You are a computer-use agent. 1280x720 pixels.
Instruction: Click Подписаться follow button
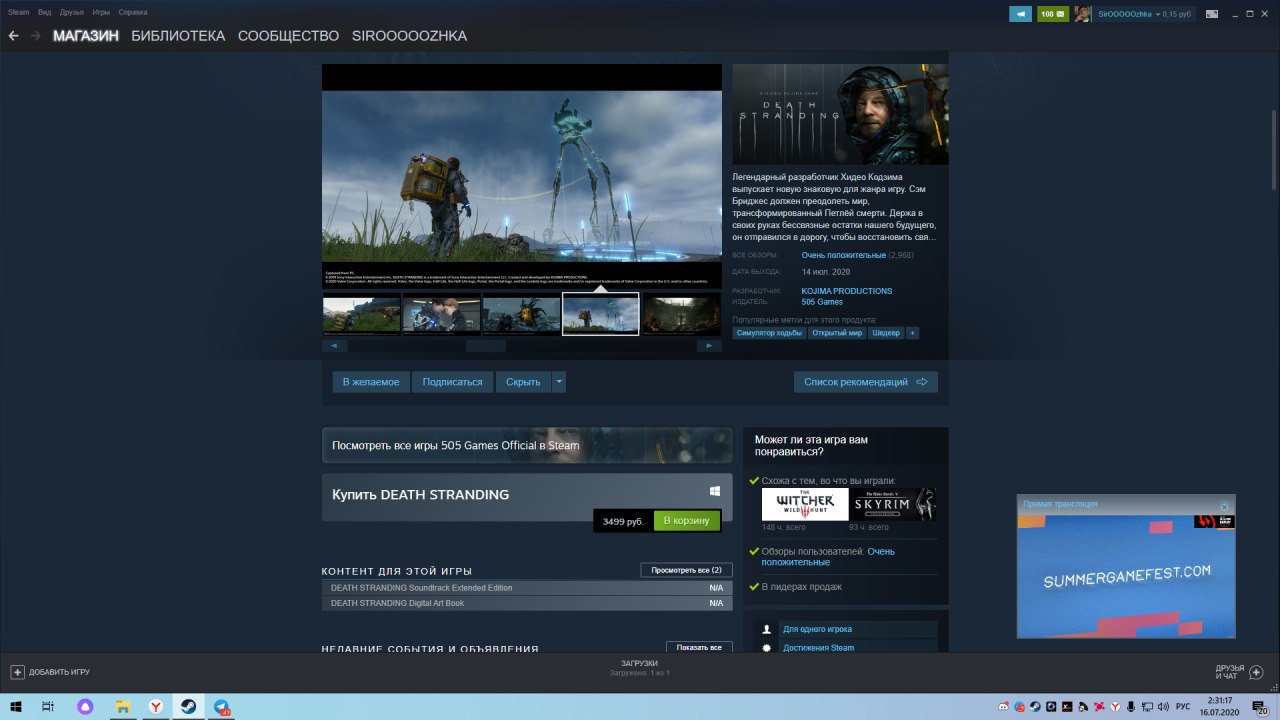click(x=452, y=382)
